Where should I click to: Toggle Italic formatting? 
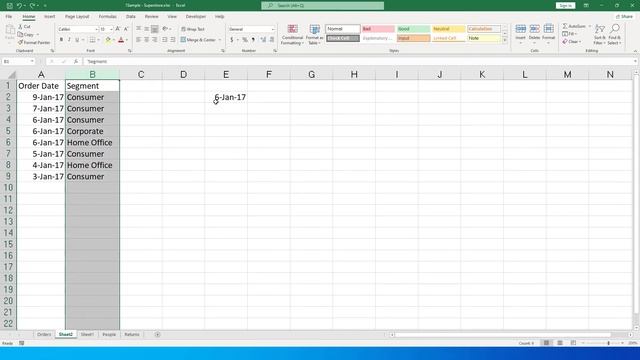click(69, 40)
